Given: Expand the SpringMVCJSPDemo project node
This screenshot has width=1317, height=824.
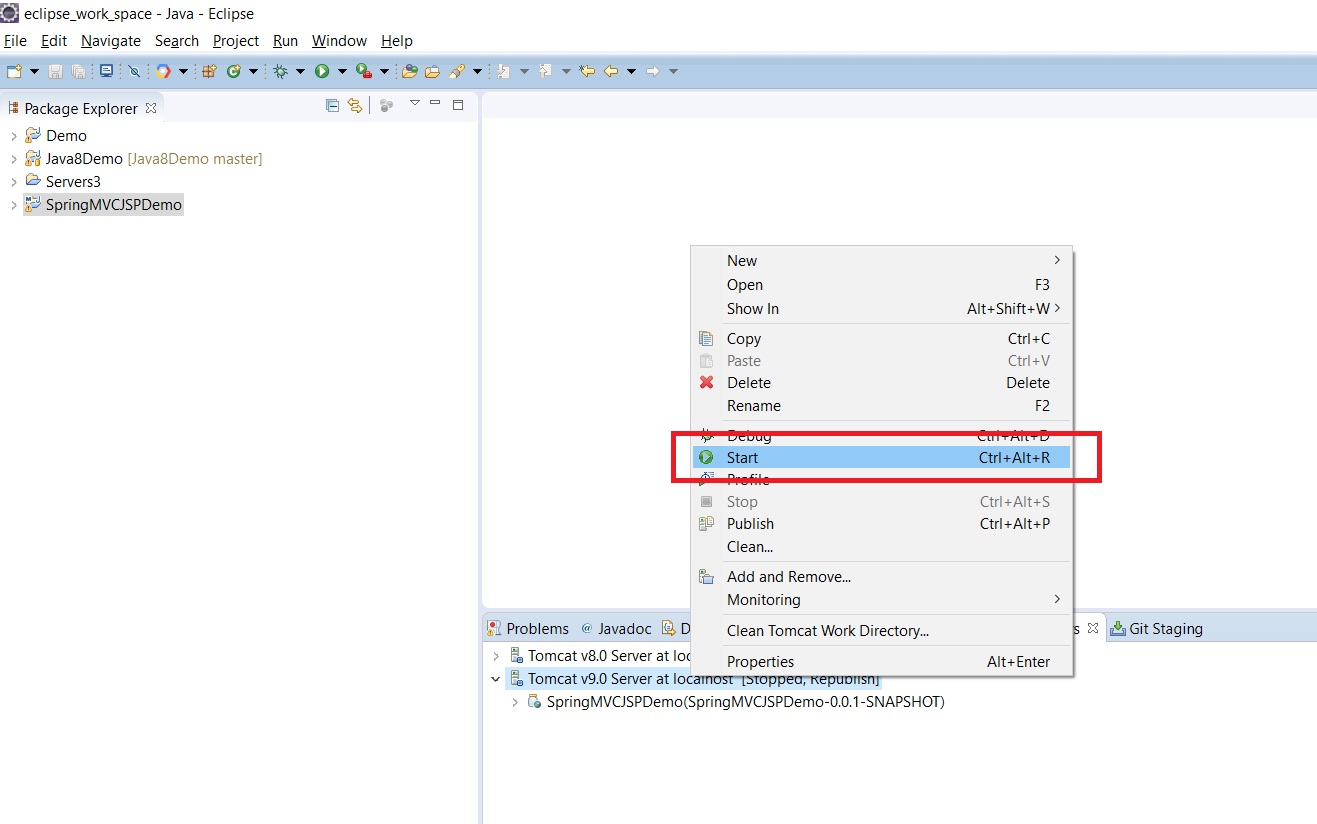Looking at the screenshot, I should [x=13, y=205].
